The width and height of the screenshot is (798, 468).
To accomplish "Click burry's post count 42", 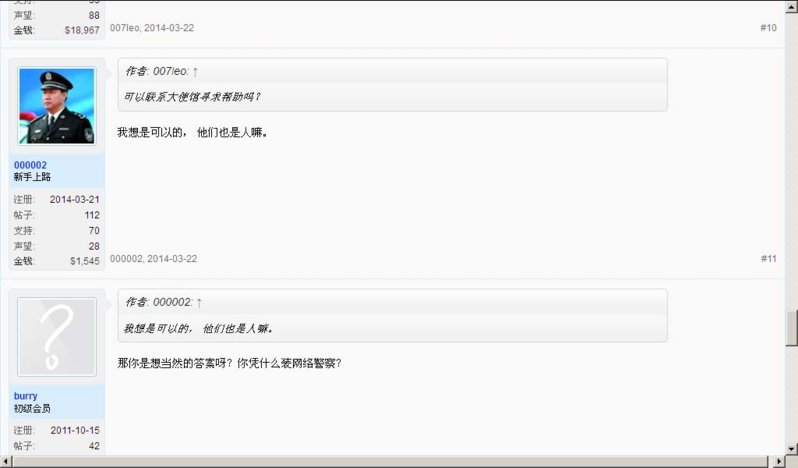I will tap(94, 446).
